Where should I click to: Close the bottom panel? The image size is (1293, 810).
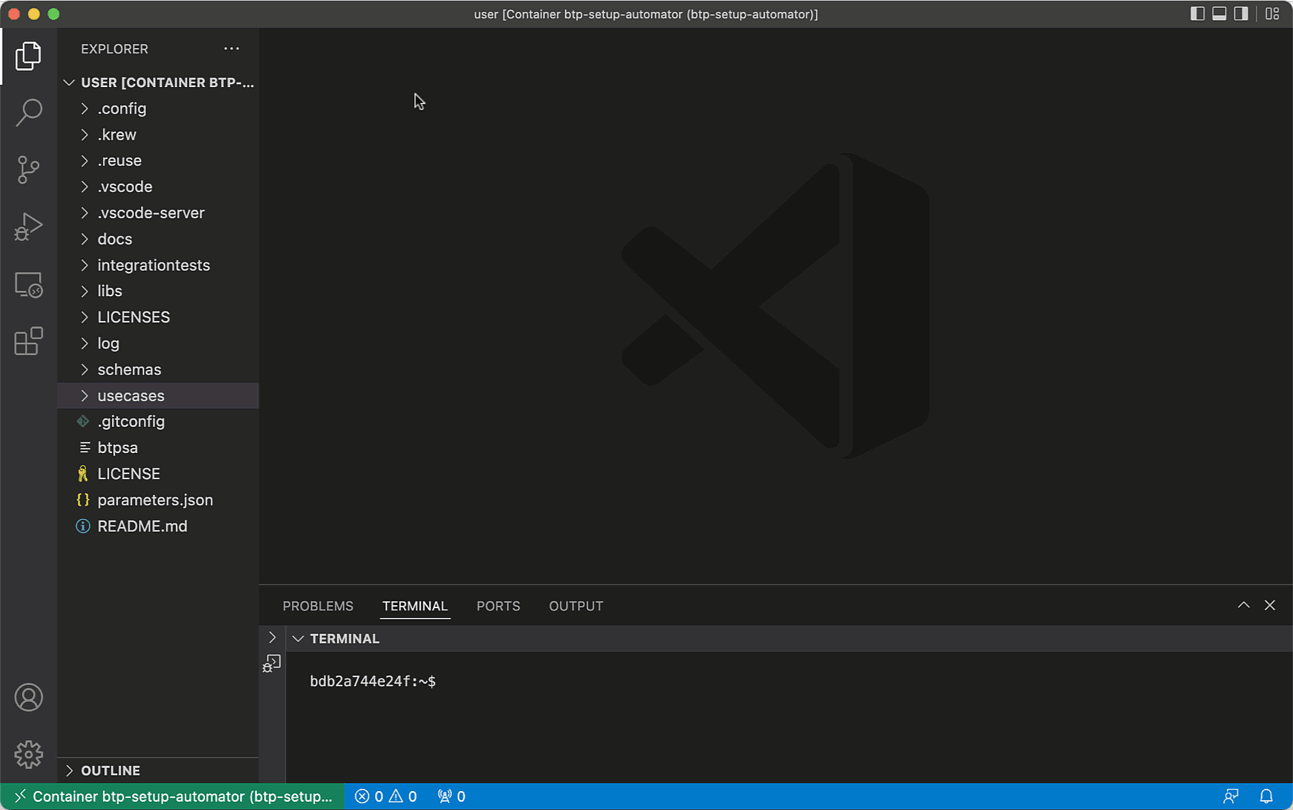(1270, 605)
